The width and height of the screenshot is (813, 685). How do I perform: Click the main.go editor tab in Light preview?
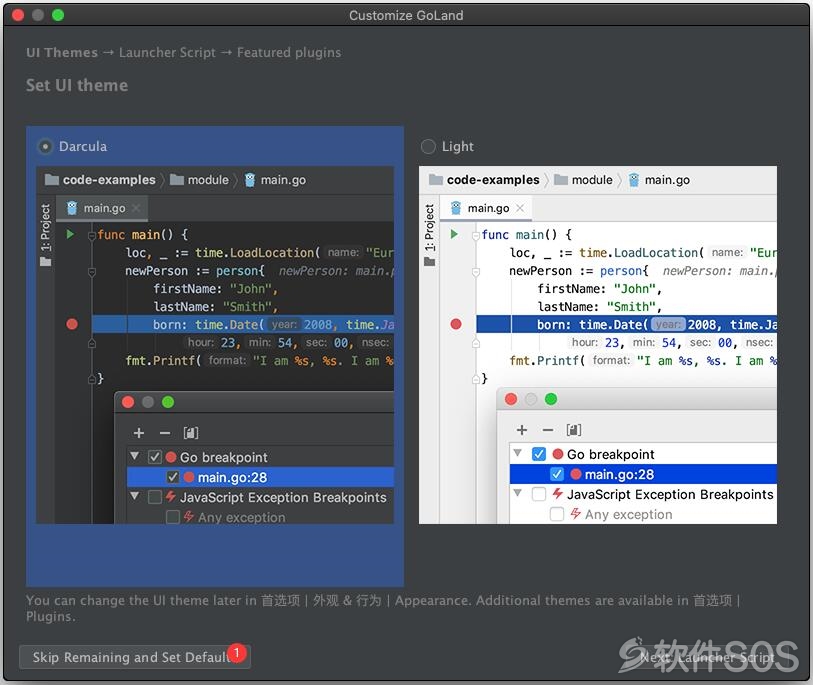(x=486, y=208)
